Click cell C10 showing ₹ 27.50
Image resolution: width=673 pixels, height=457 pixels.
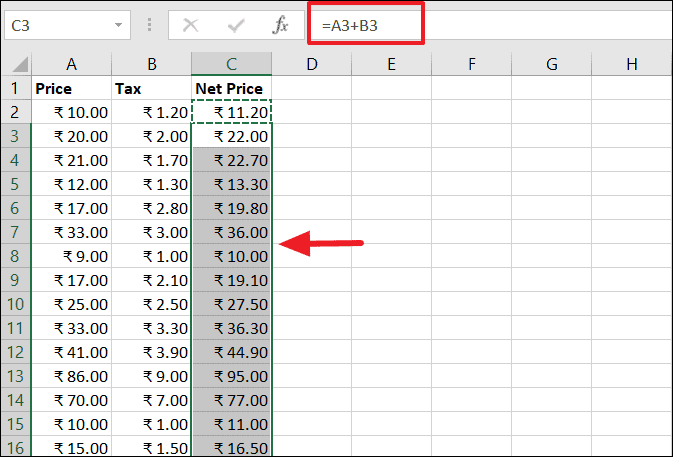point(231,304)
